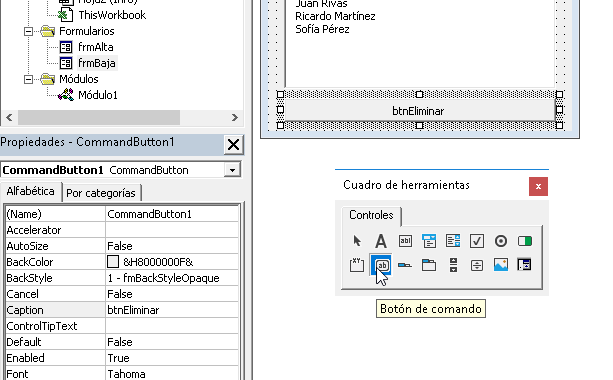Click the BackColor color swatch

tap(113, 262)
